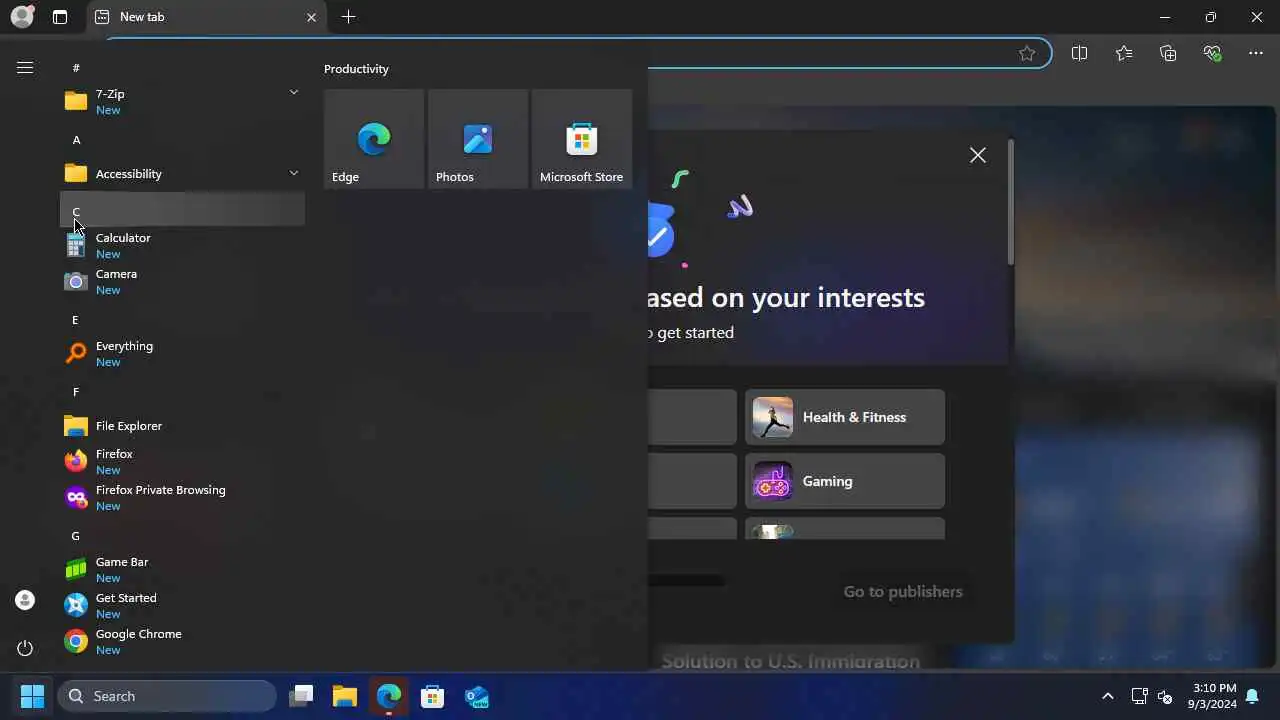The image size is (1280, 720).
Task: Click the letter E section header
Action: (182, 319)
